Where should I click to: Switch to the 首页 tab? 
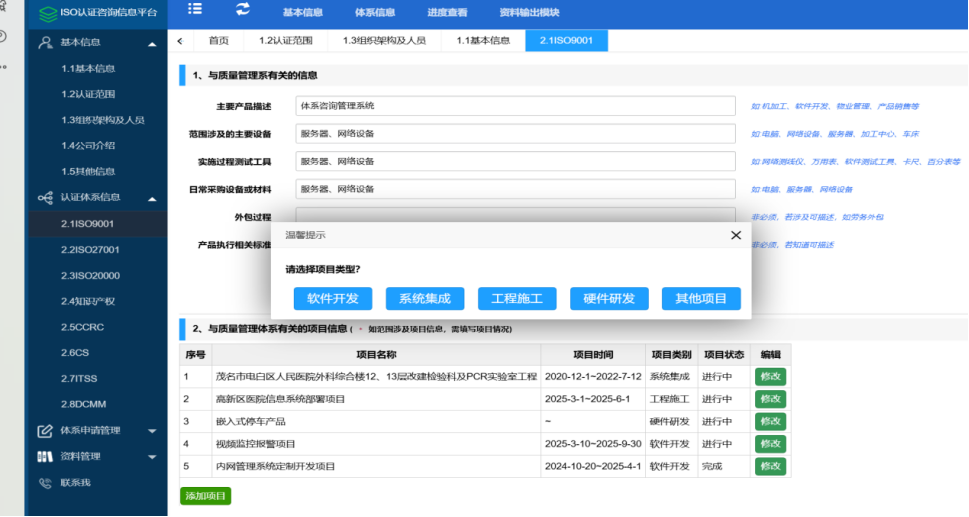(219, 41)
